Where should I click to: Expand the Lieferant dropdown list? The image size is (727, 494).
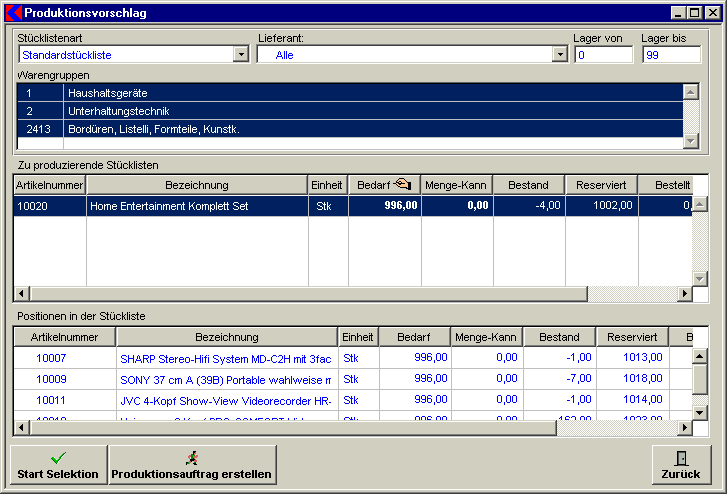[560, 55]
